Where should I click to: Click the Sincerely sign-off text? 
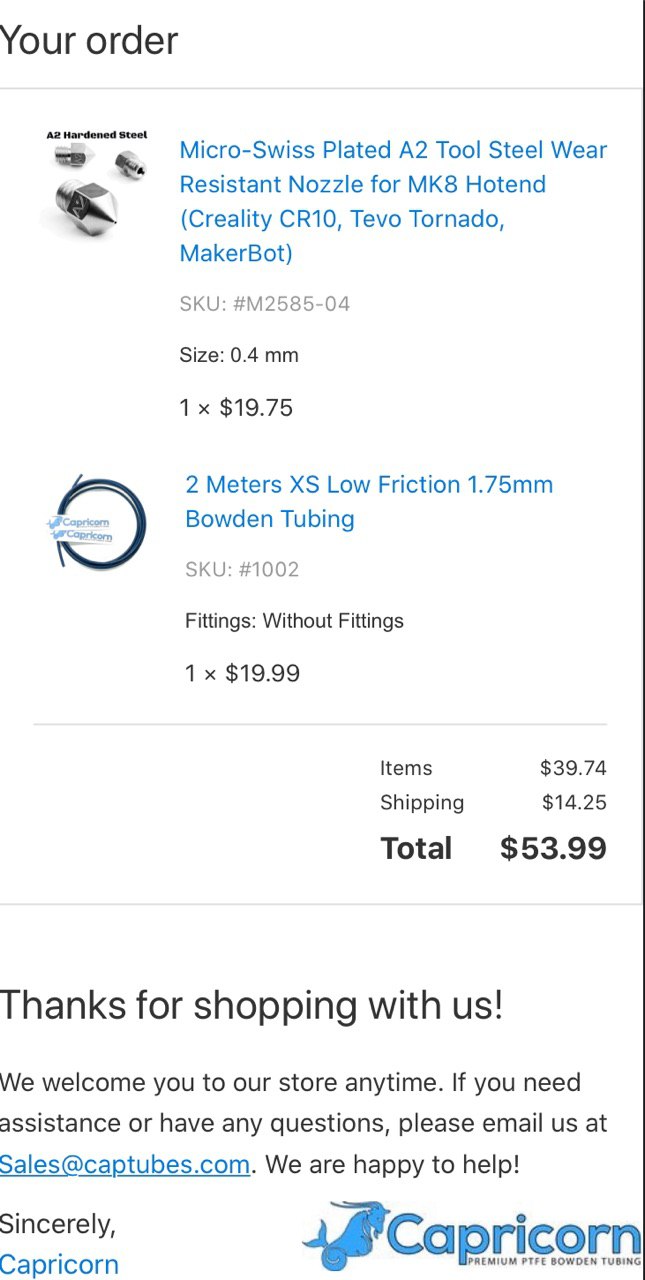pos(58,1223)
